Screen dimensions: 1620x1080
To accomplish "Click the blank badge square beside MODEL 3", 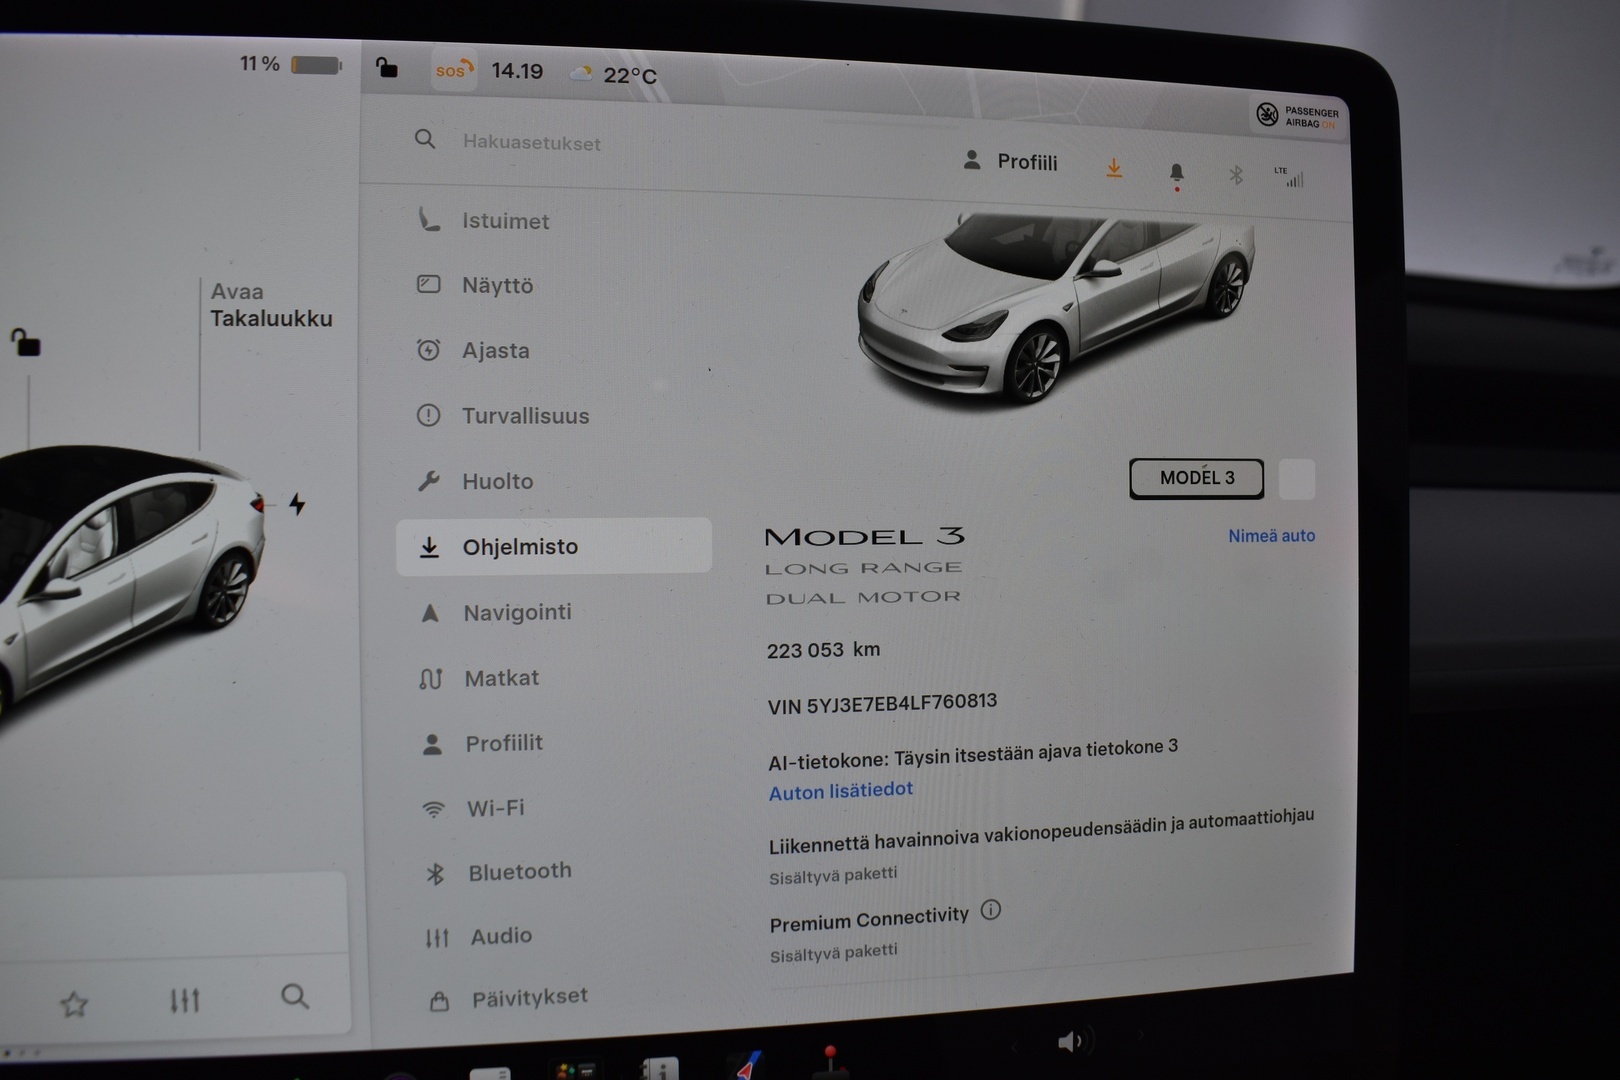I will [x=1297, y=480].
